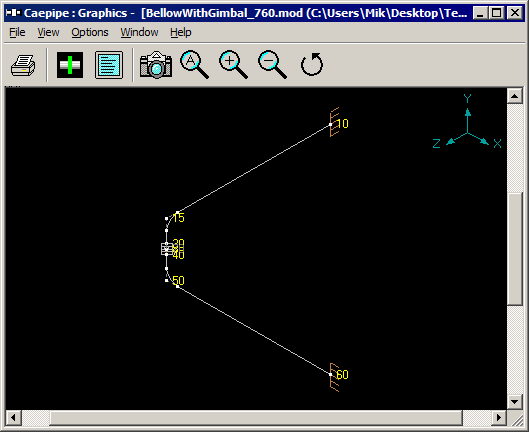Click horizontal scrollbar left arrow
The height and width of the screenshot is (432, 529).
(x=13, y=418)
